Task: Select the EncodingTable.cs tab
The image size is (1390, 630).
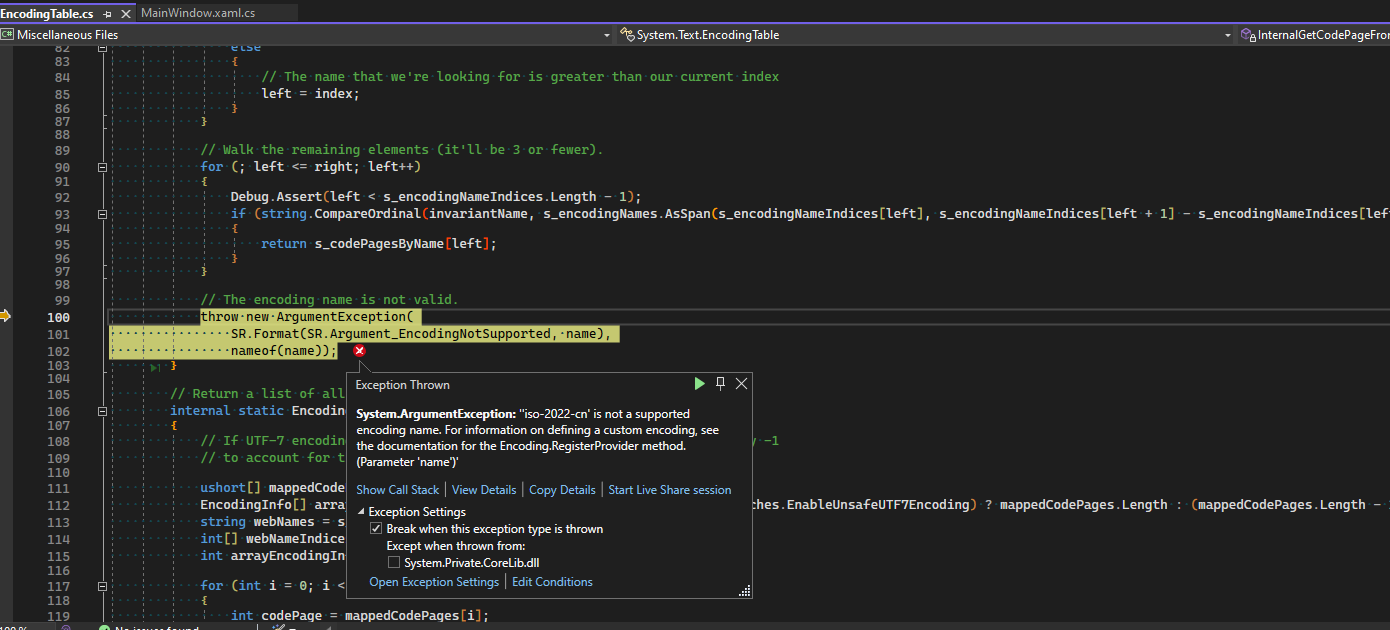Action: point(47,14)
